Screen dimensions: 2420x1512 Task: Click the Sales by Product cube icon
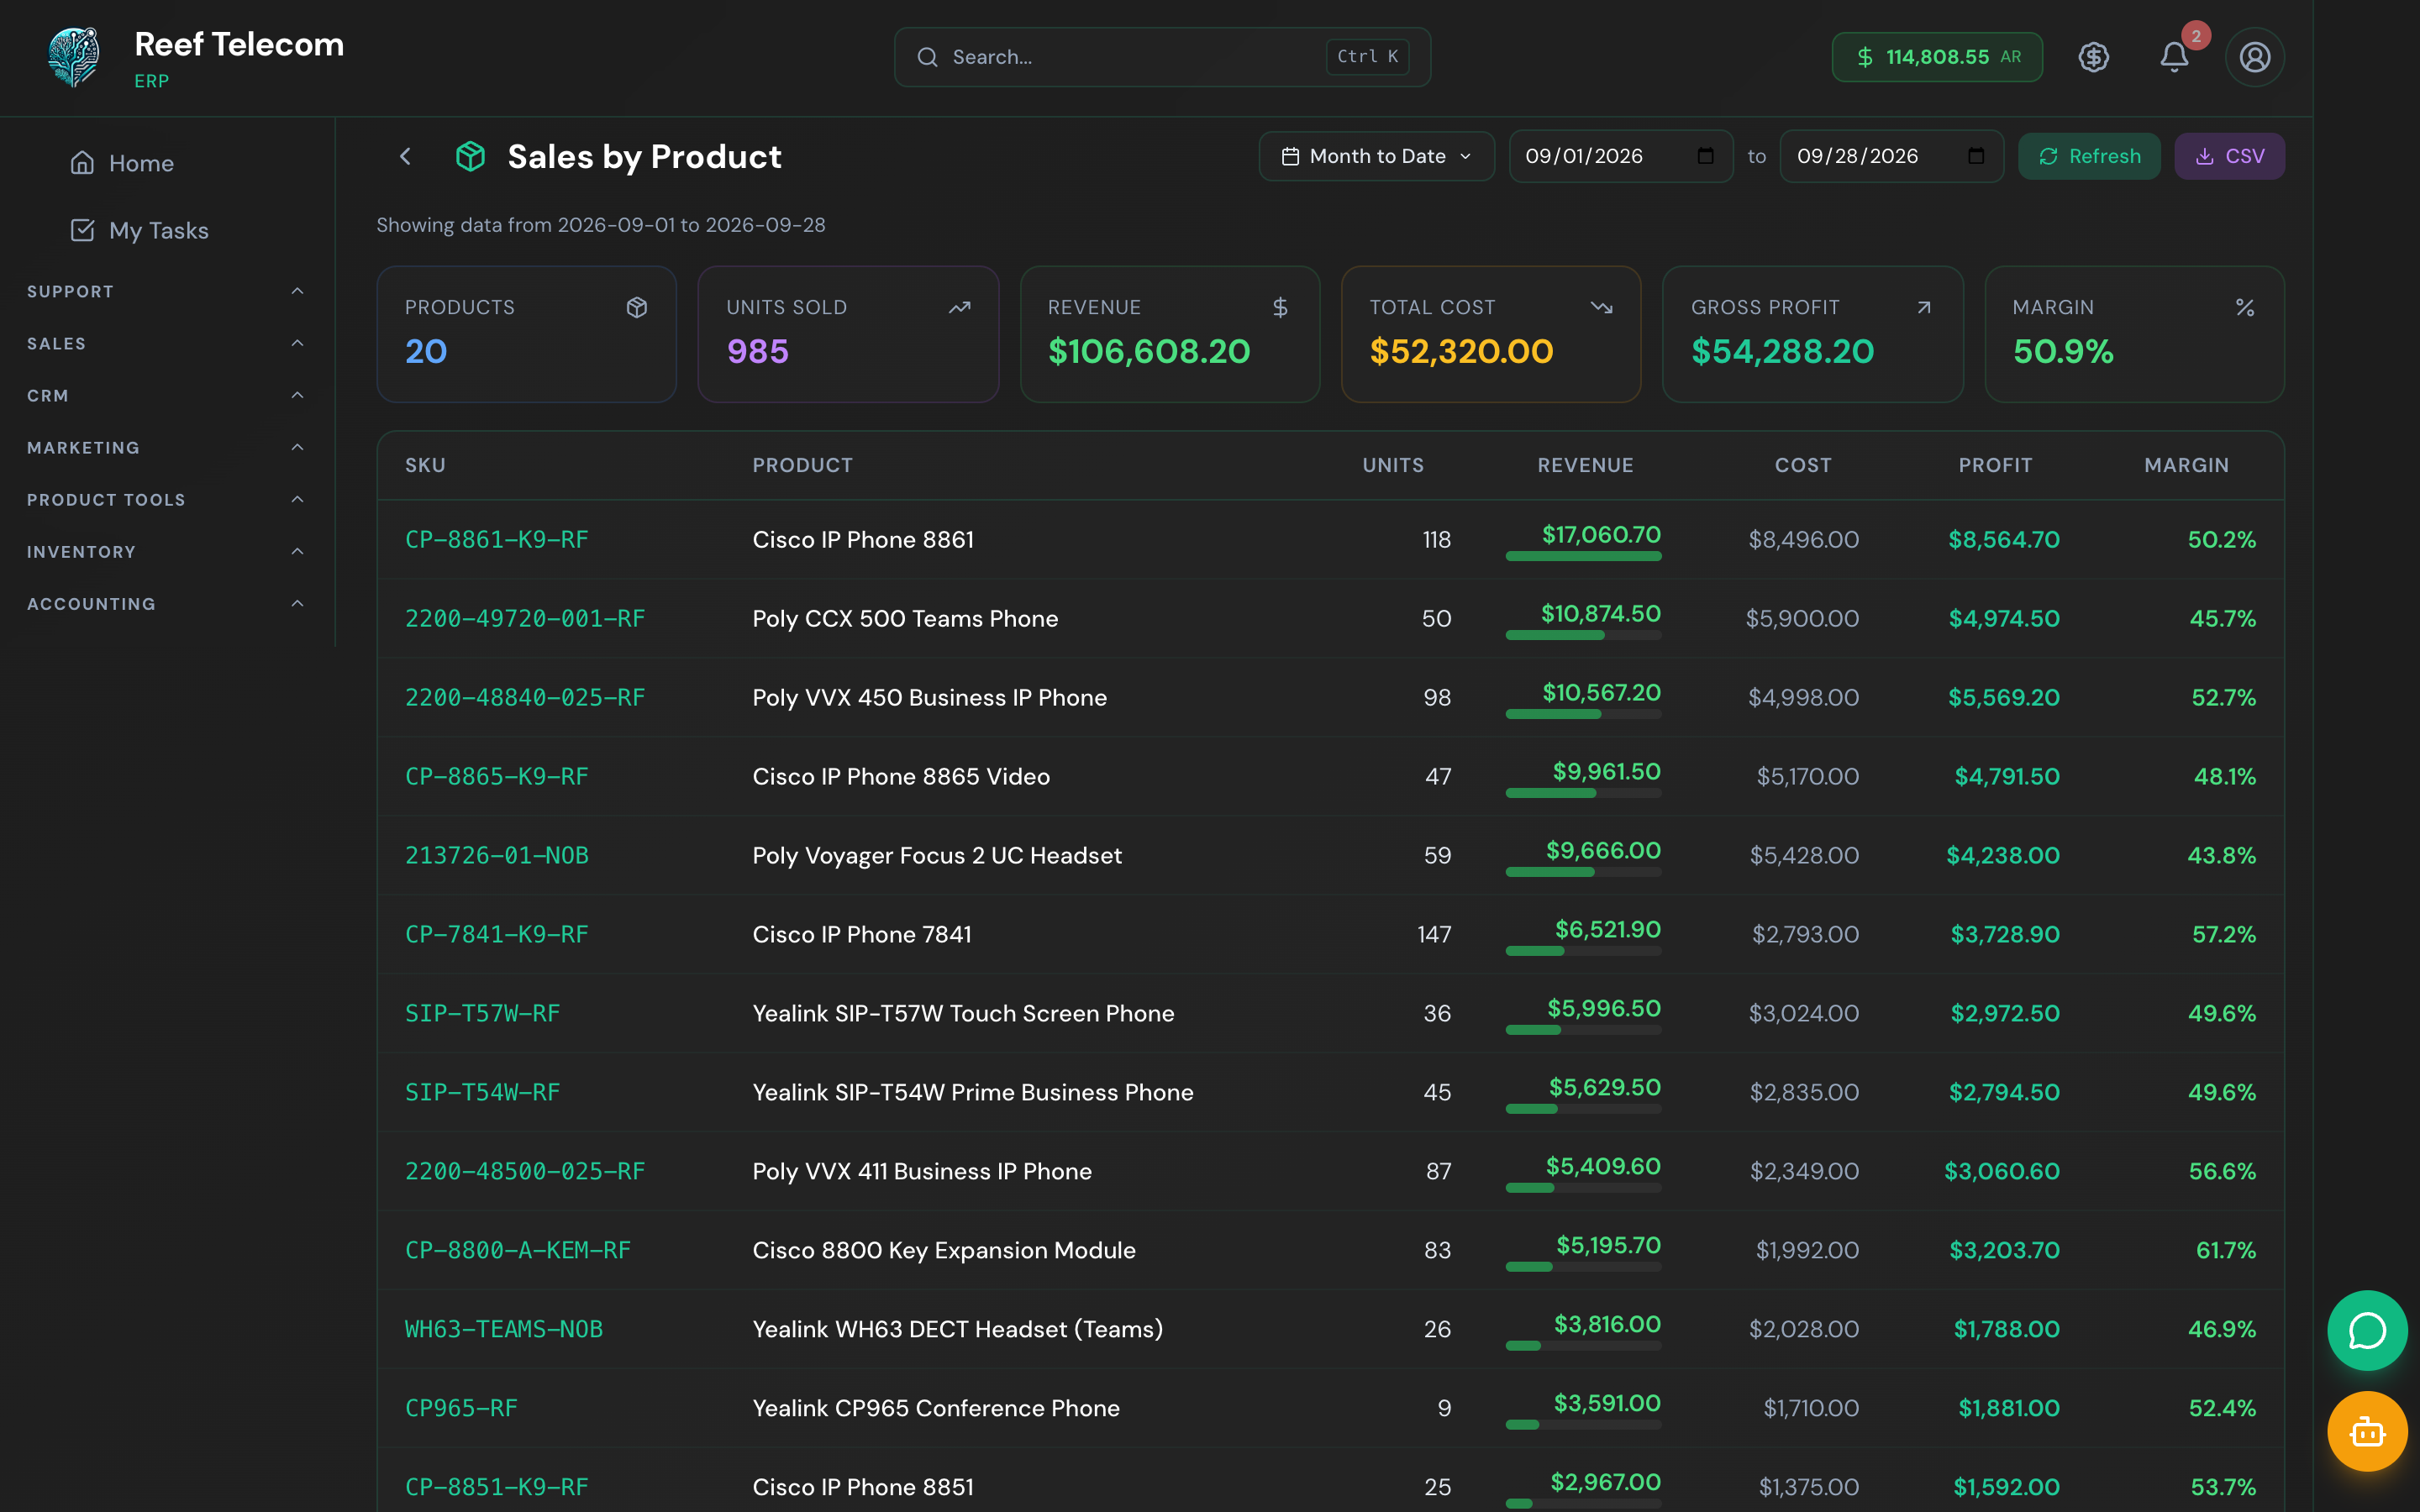pyautogui.click(x=470, y=156)
